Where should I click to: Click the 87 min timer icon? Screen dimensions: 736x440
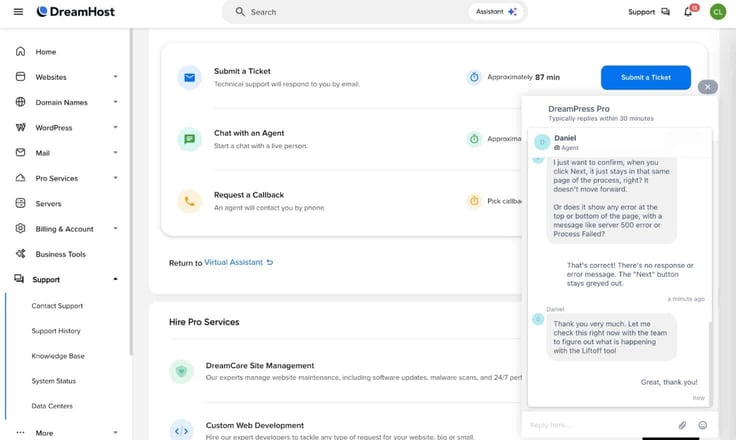pos(474,77)
